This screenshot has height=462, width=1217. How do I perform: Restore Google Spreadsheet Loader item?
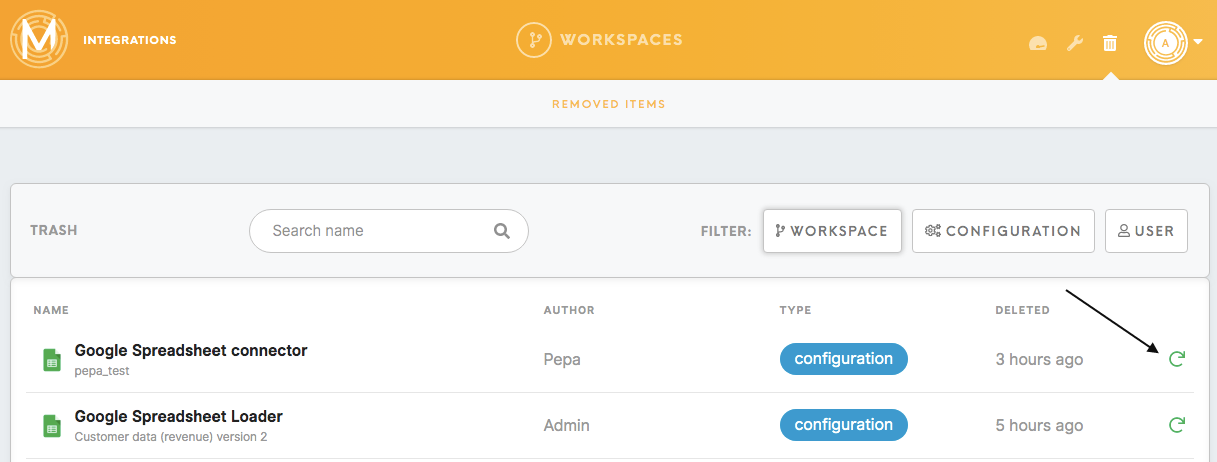[1177, 425]
